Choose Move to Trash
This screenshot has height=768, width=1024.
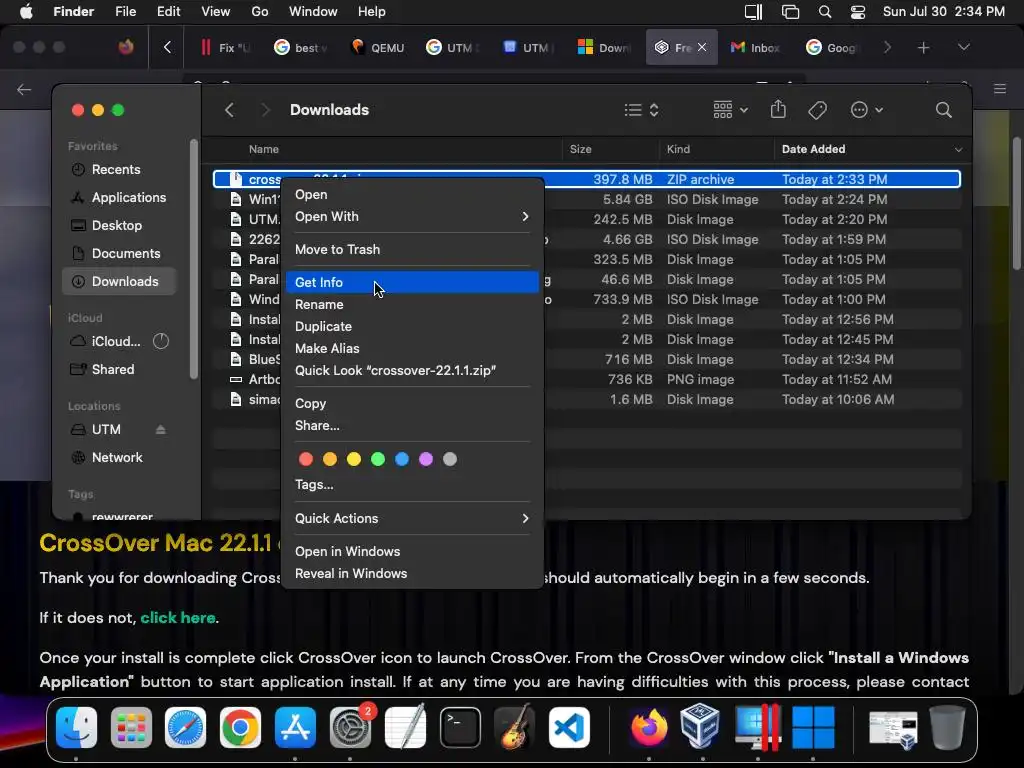point(412,249)
